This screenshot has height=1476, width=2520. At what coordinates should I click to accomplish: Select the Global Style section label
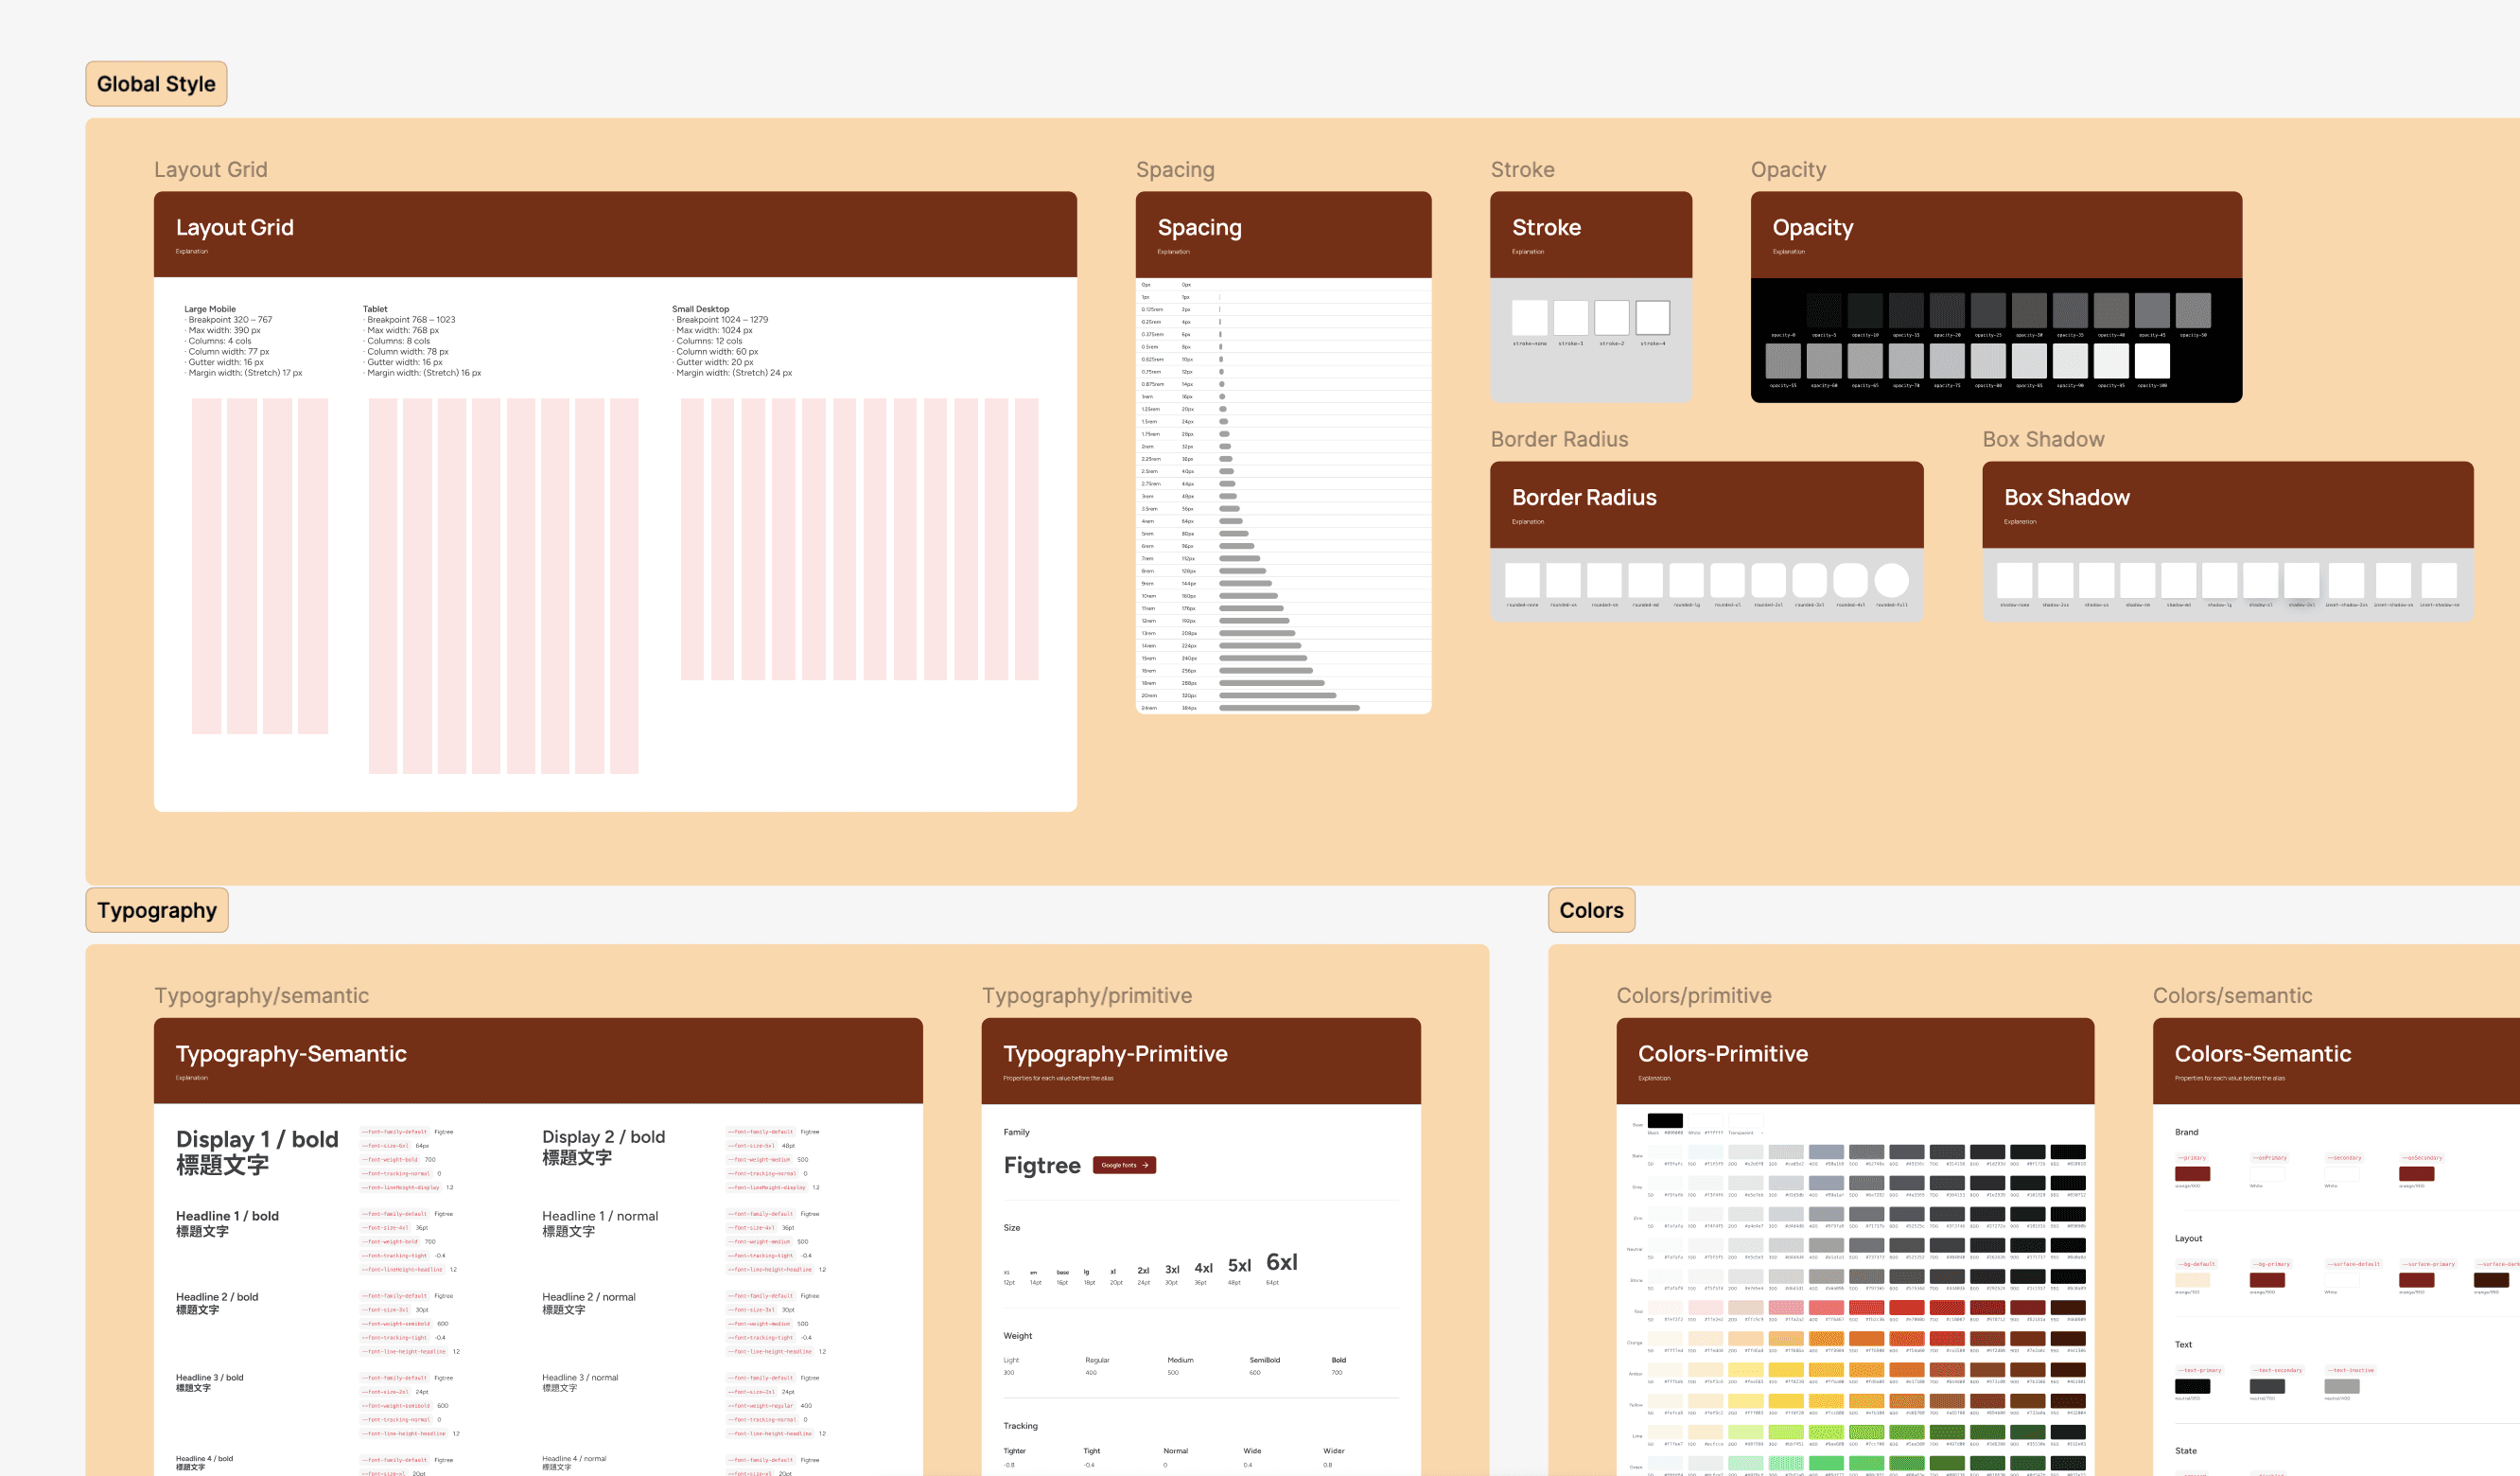click(156, 84)
